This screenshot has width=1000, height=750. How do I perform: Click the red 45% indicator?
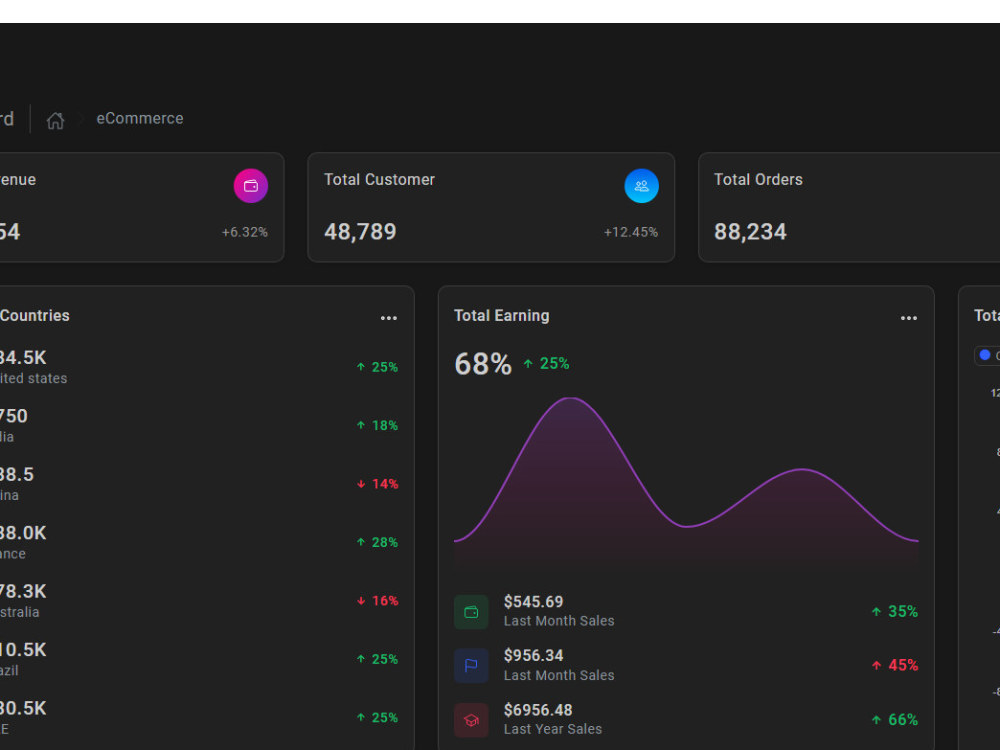(x=895, y=665)
